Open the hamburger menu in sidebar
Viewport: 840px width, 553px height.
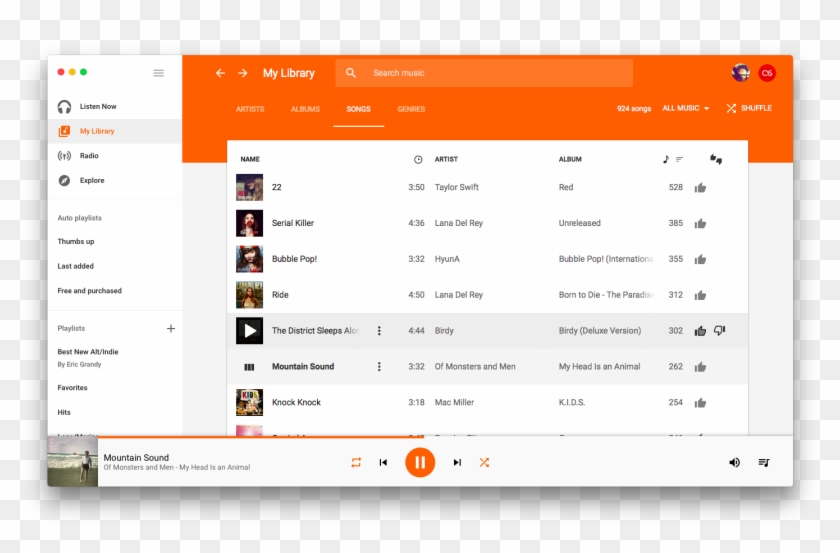[159, 73]
